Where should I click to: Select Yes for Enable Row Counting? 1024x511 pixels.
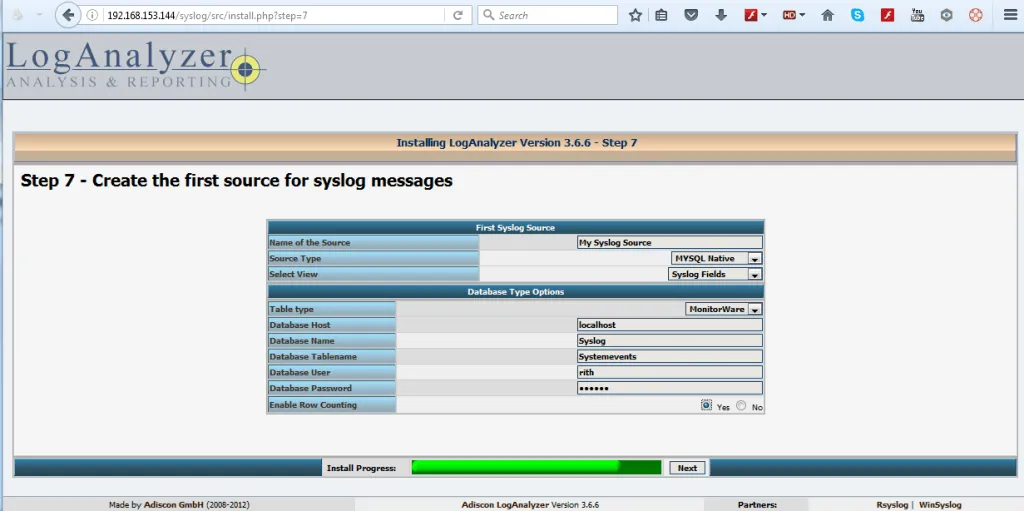[x=706, y=405]
